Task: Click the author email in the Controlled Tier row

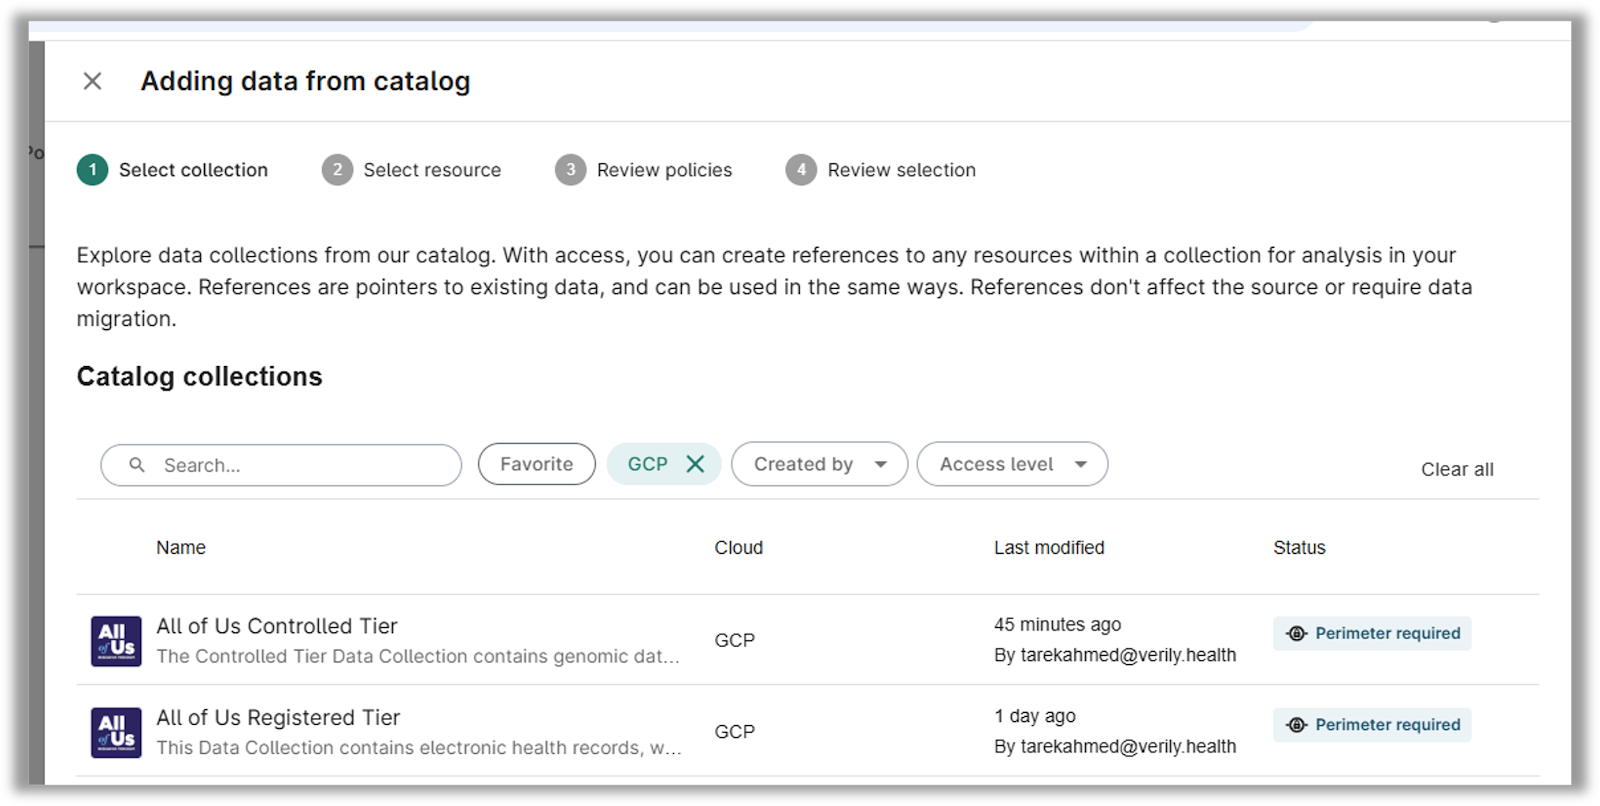Action: click(1128, 655)
